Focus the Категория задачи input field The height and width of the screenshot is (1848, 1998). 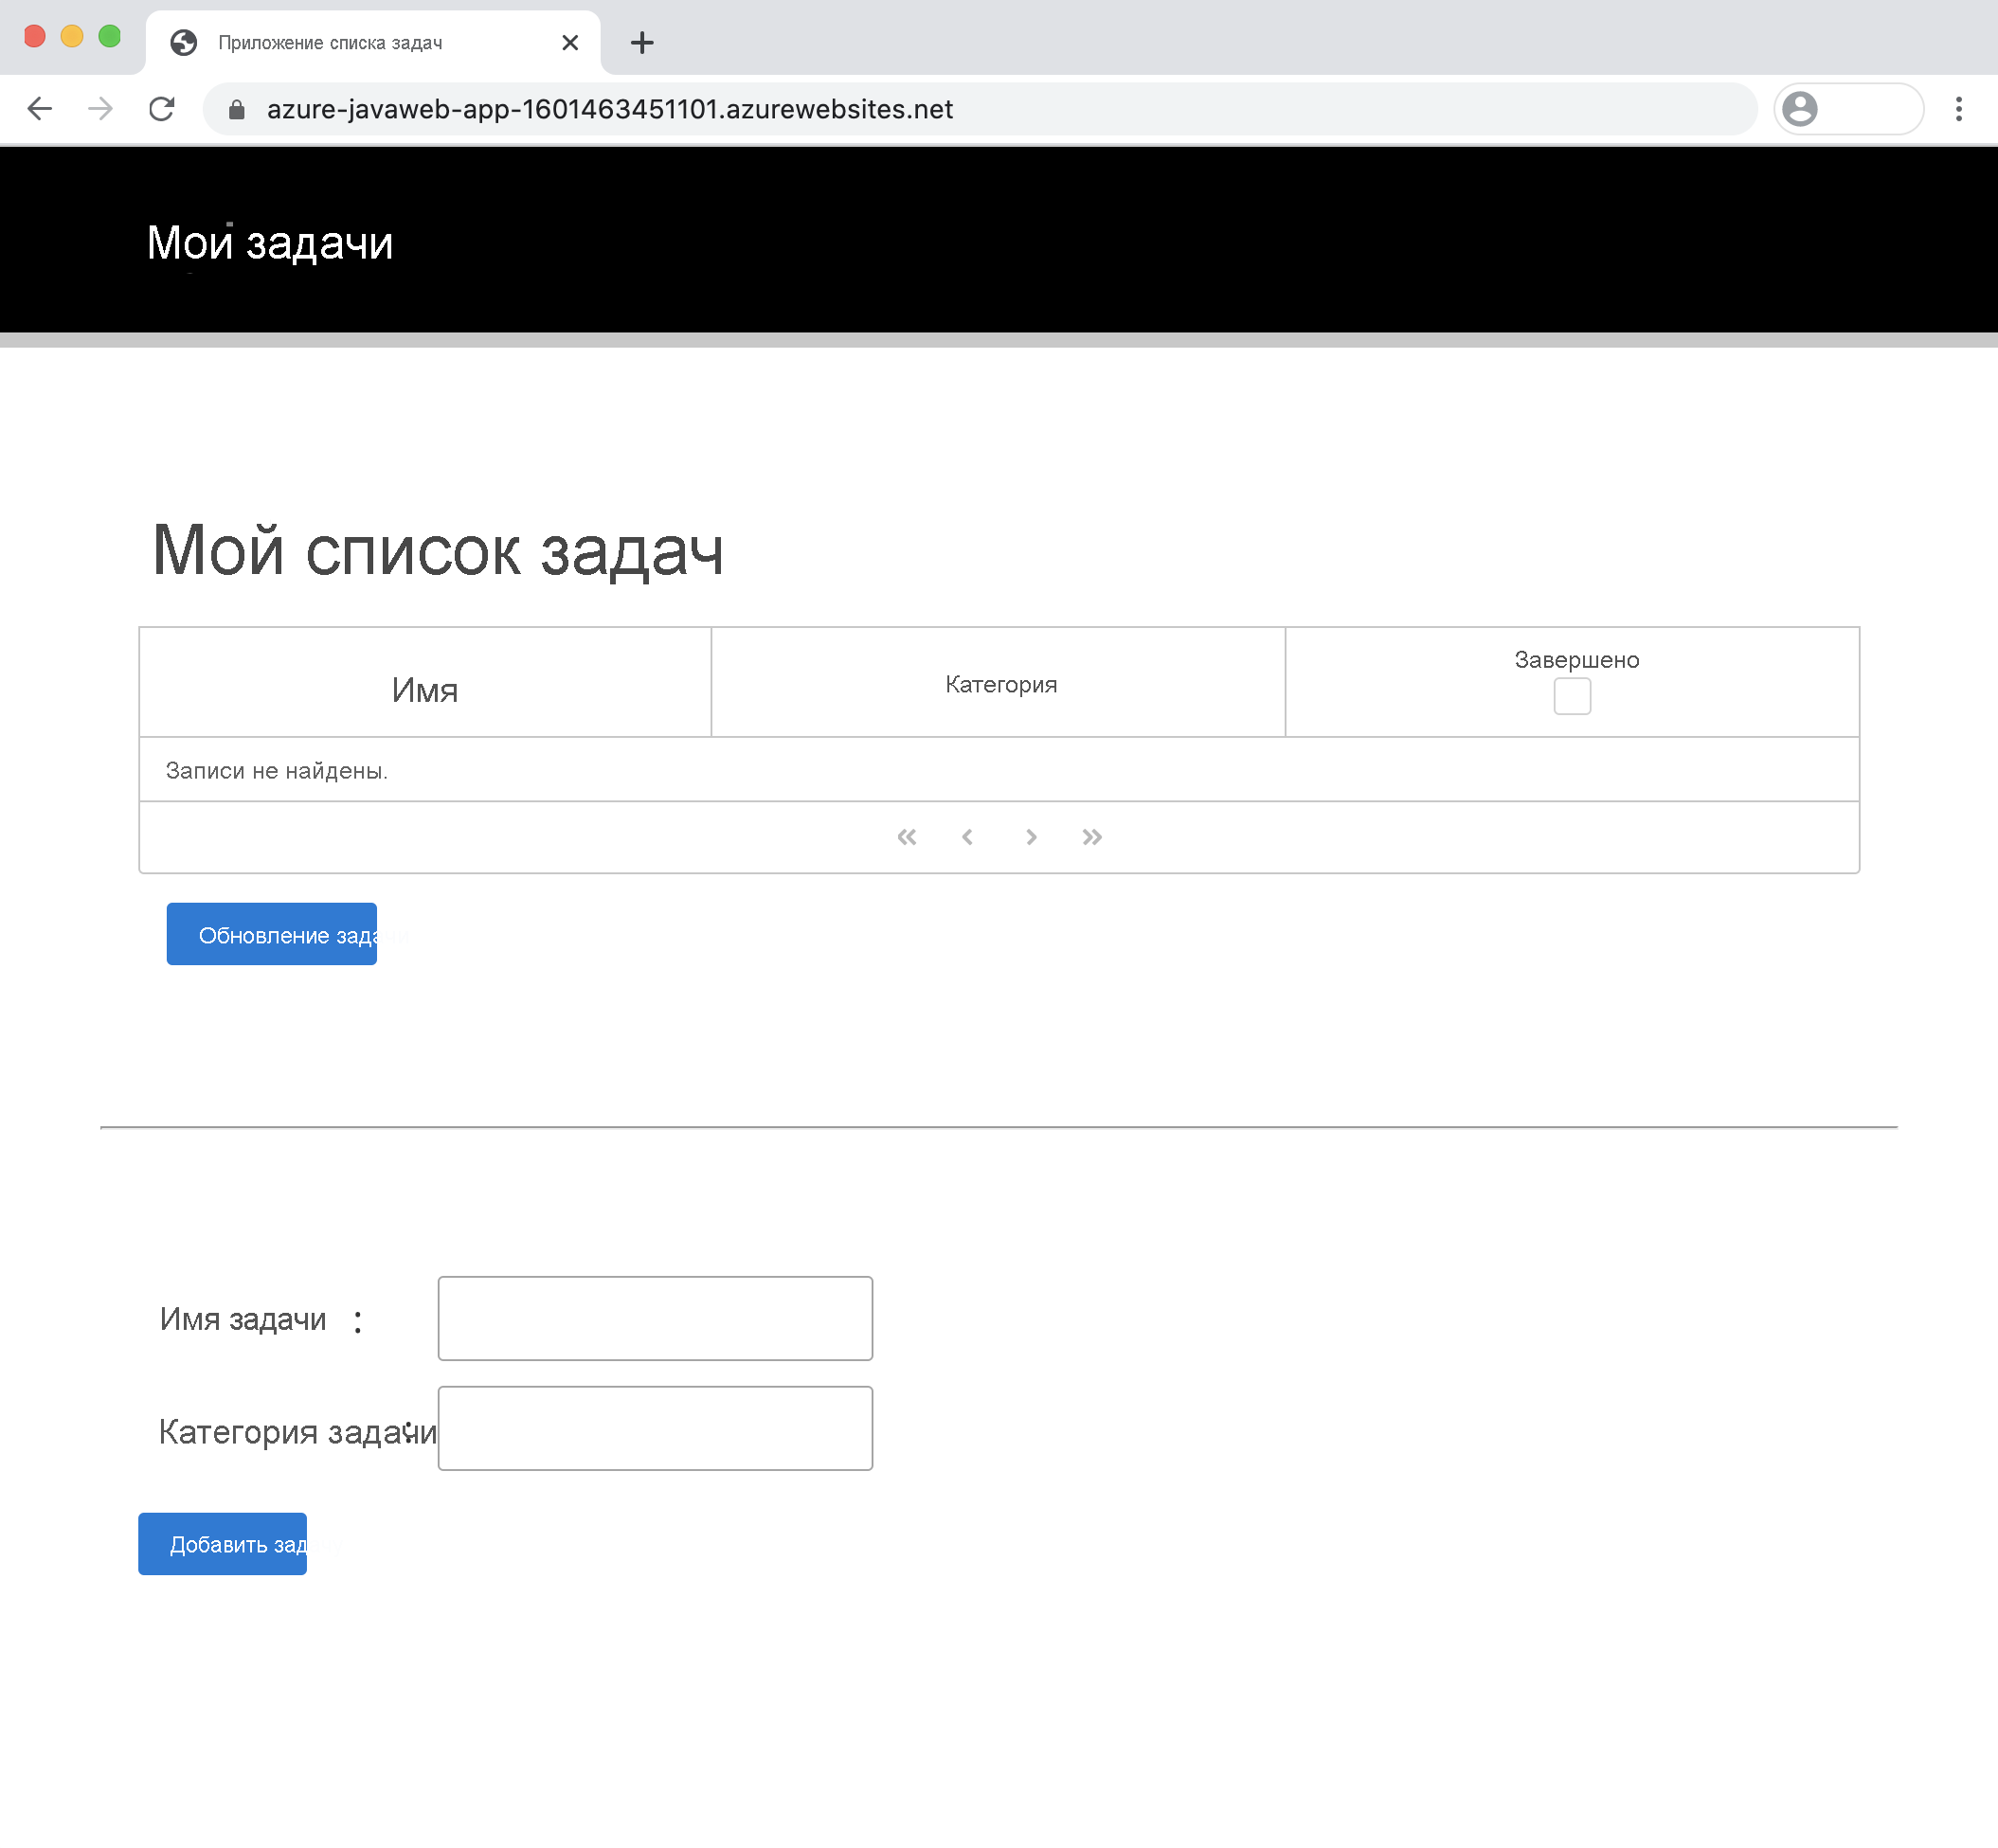[655, 1428]
